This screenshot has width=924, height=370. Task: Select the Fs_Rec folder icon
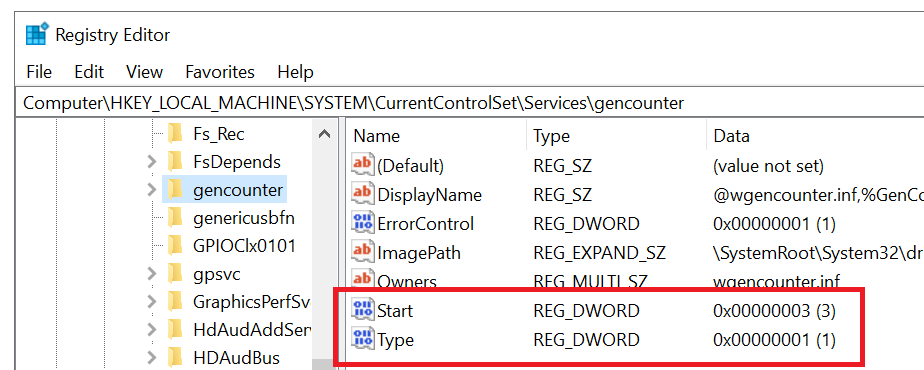click(175, 134)
